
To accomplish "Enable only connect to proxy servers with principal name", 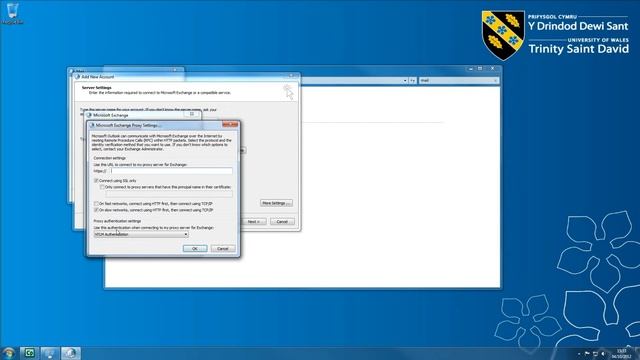I will [102, 187].
